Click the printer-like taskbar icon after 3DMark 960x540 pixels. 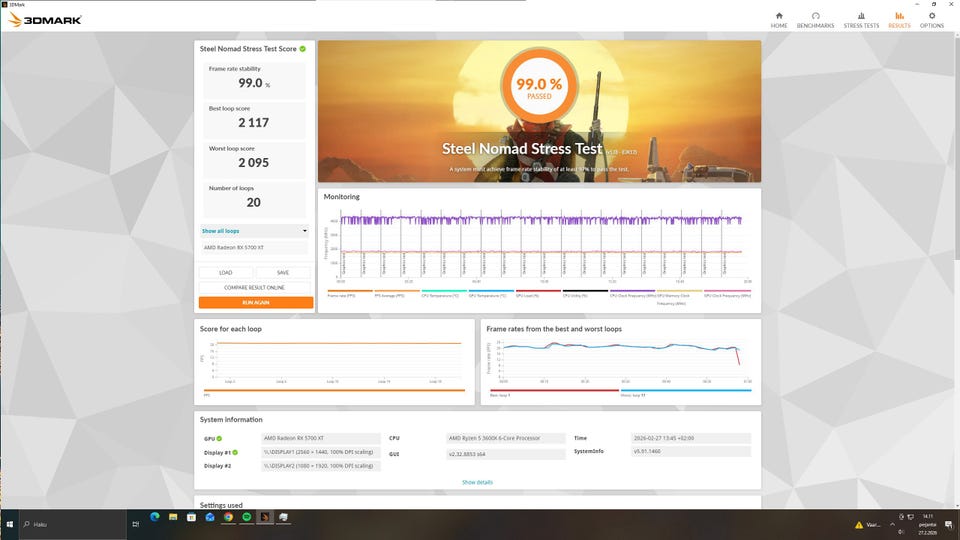283,517
